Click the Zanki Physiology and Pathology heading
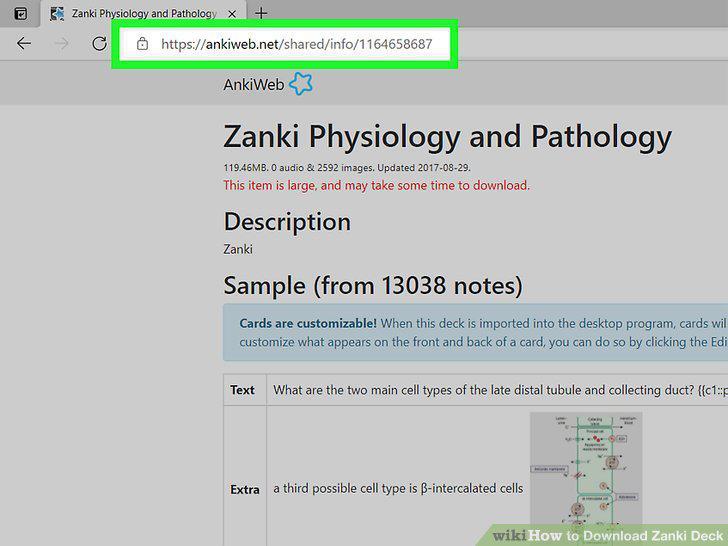728x546 pixels. pyautogui.click(x=448, y=136)
